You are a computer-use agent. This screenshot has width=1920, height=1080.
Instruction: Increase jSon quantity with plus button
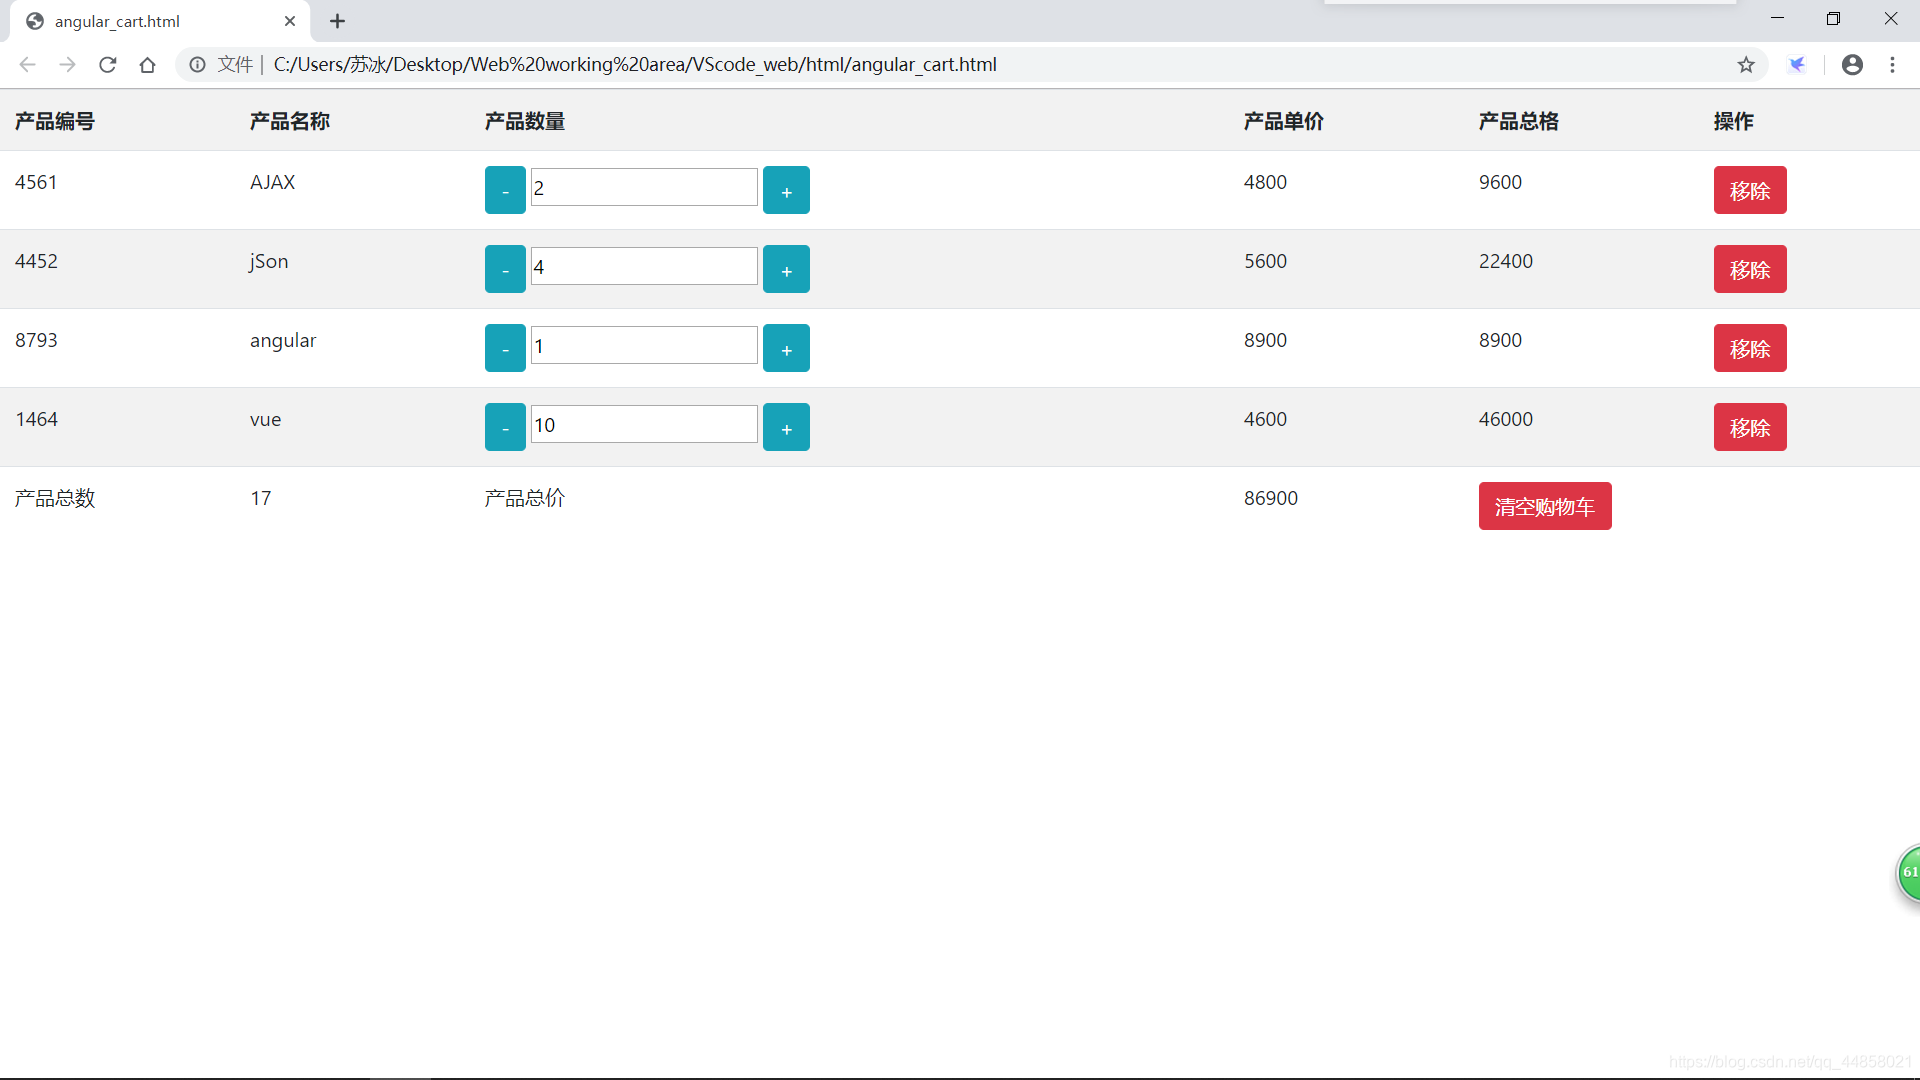(786, 269)
